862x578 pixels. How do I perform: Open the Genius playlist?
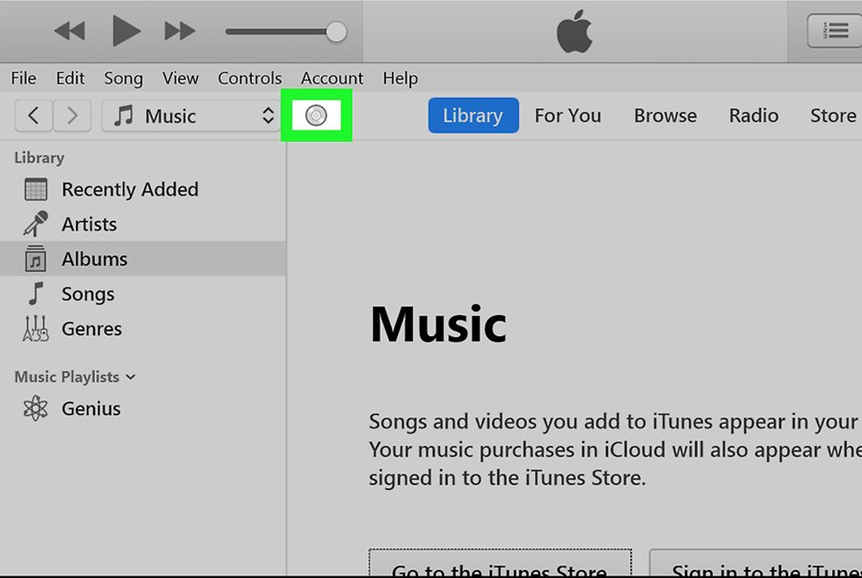click(143, 408)
